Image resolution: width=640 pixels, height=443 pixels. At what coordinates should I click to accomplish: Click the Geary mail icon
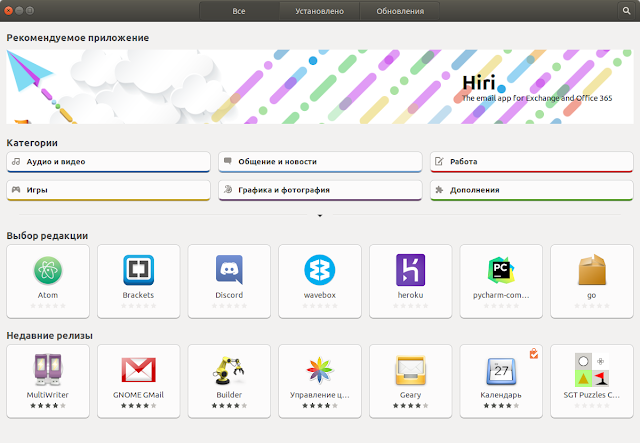coord(410,370)
